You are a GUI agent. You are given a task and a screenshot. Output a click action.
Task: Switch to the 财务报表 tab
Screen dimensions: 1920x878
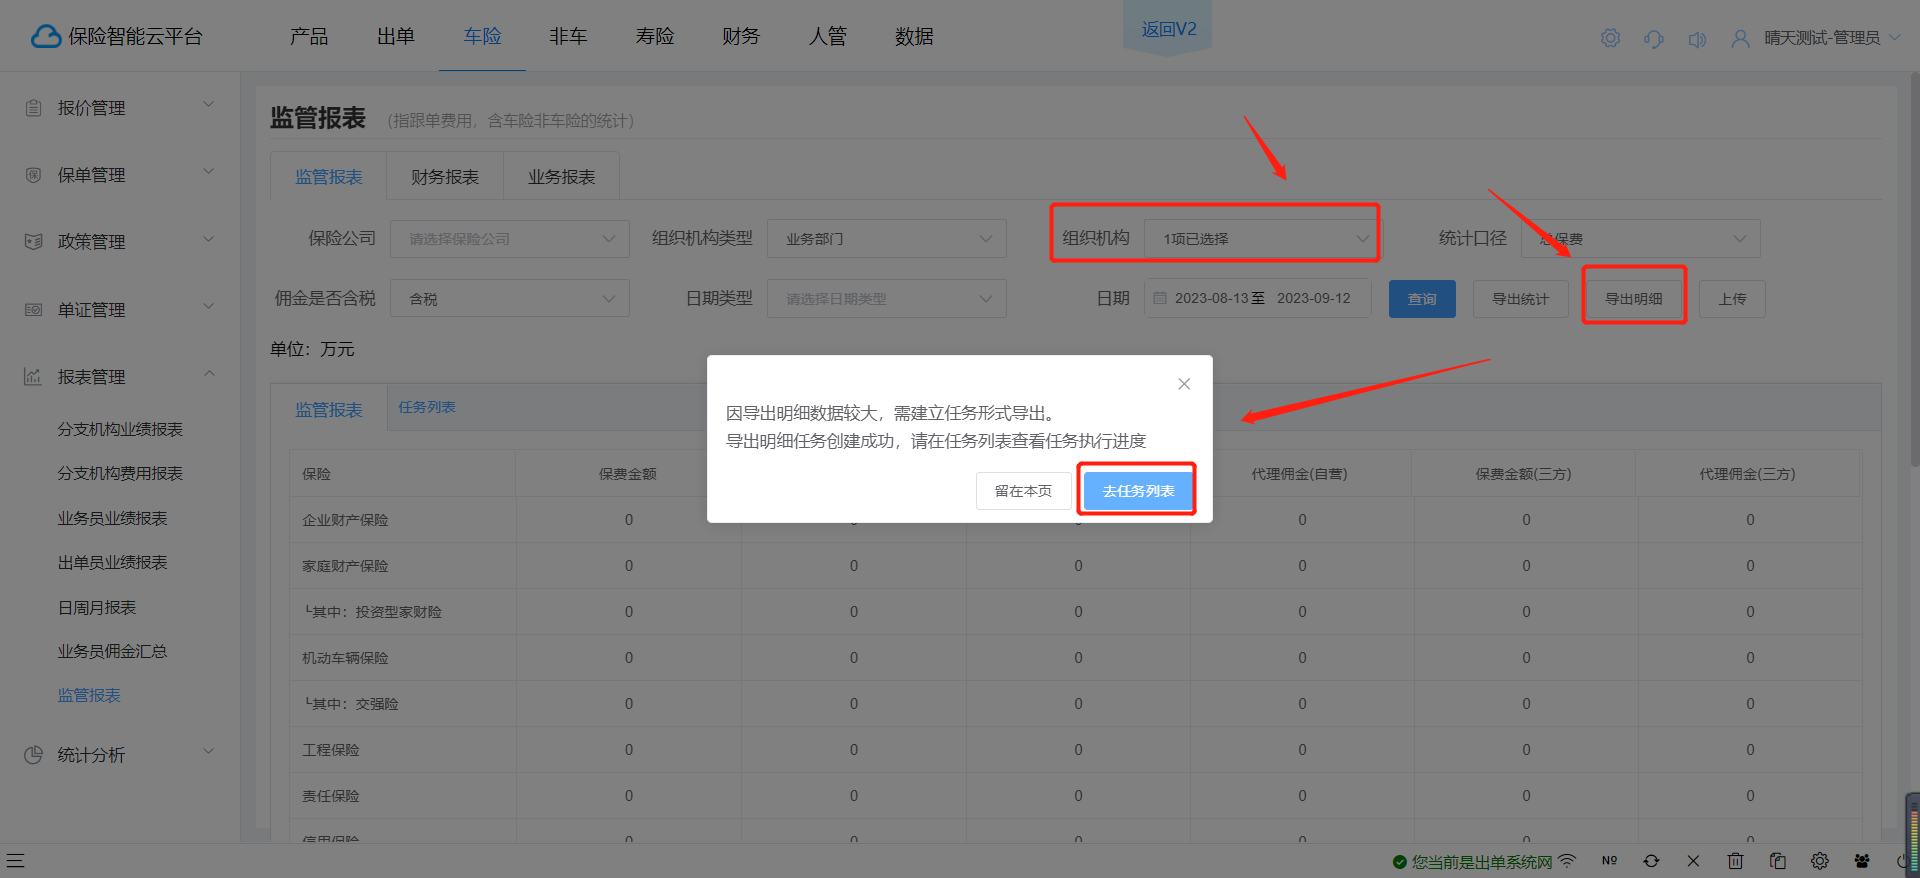[445, 177]
